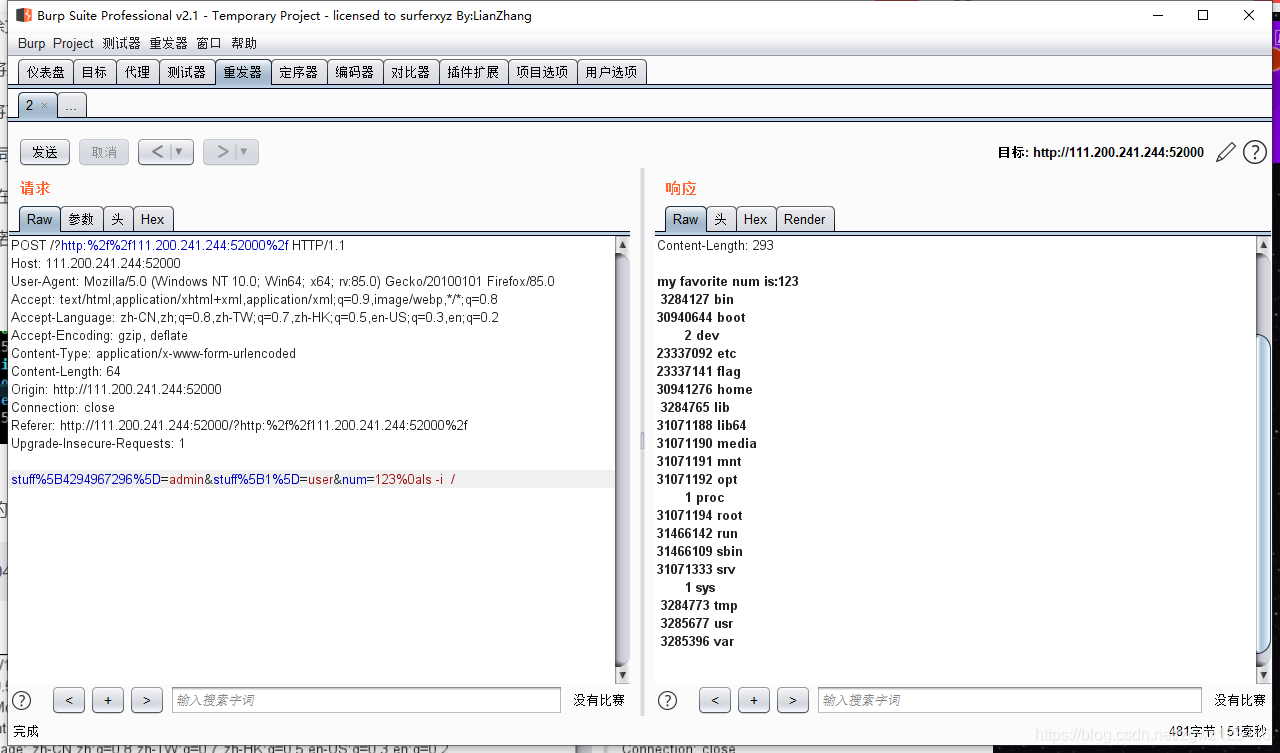
Task: Click response search next match button
Action: tap(792, 700)
